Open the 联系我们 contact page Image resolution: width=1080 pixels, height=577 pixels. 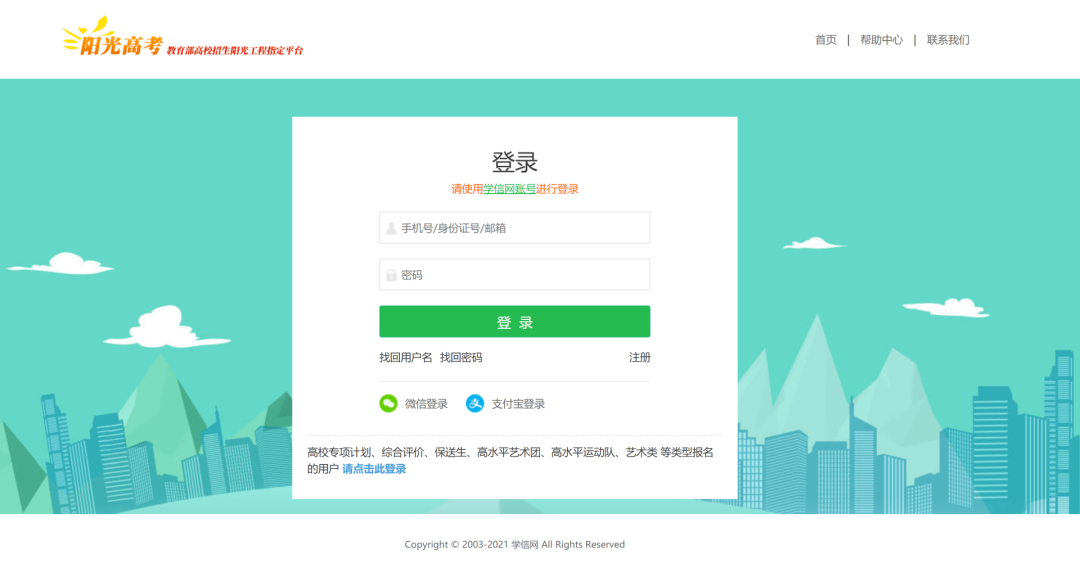click(x=948, y=40)
